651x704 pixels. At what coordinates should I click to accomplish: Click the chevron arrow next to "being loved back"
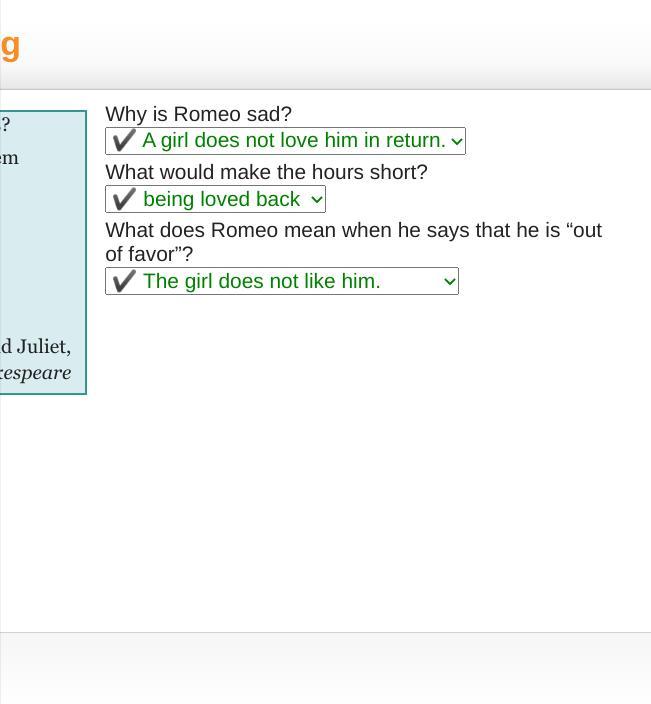point(317,200)
